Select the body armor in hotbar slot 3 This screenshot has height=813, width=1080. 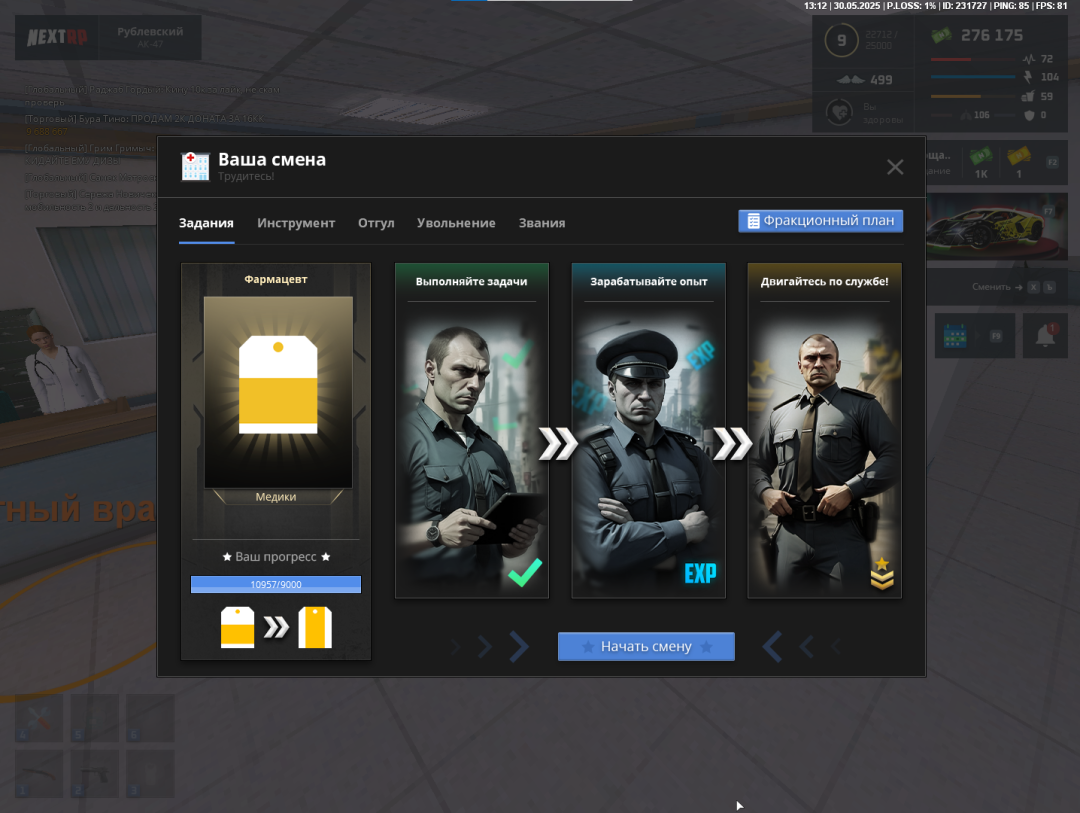150,773
